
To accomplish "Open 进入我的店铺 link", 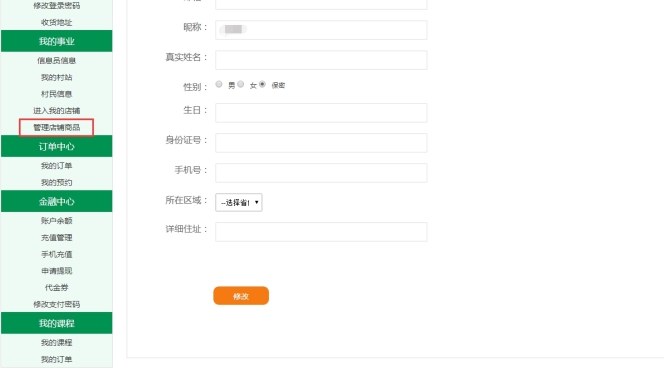I will (56, 111).
